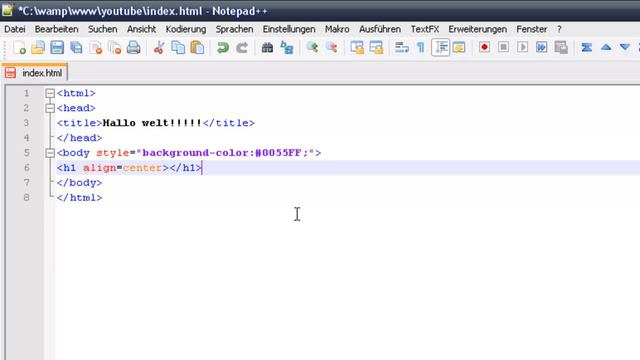Toggle show all characters pilcrow icon
The image size is (640, 360).
click(x=420, y=48)
